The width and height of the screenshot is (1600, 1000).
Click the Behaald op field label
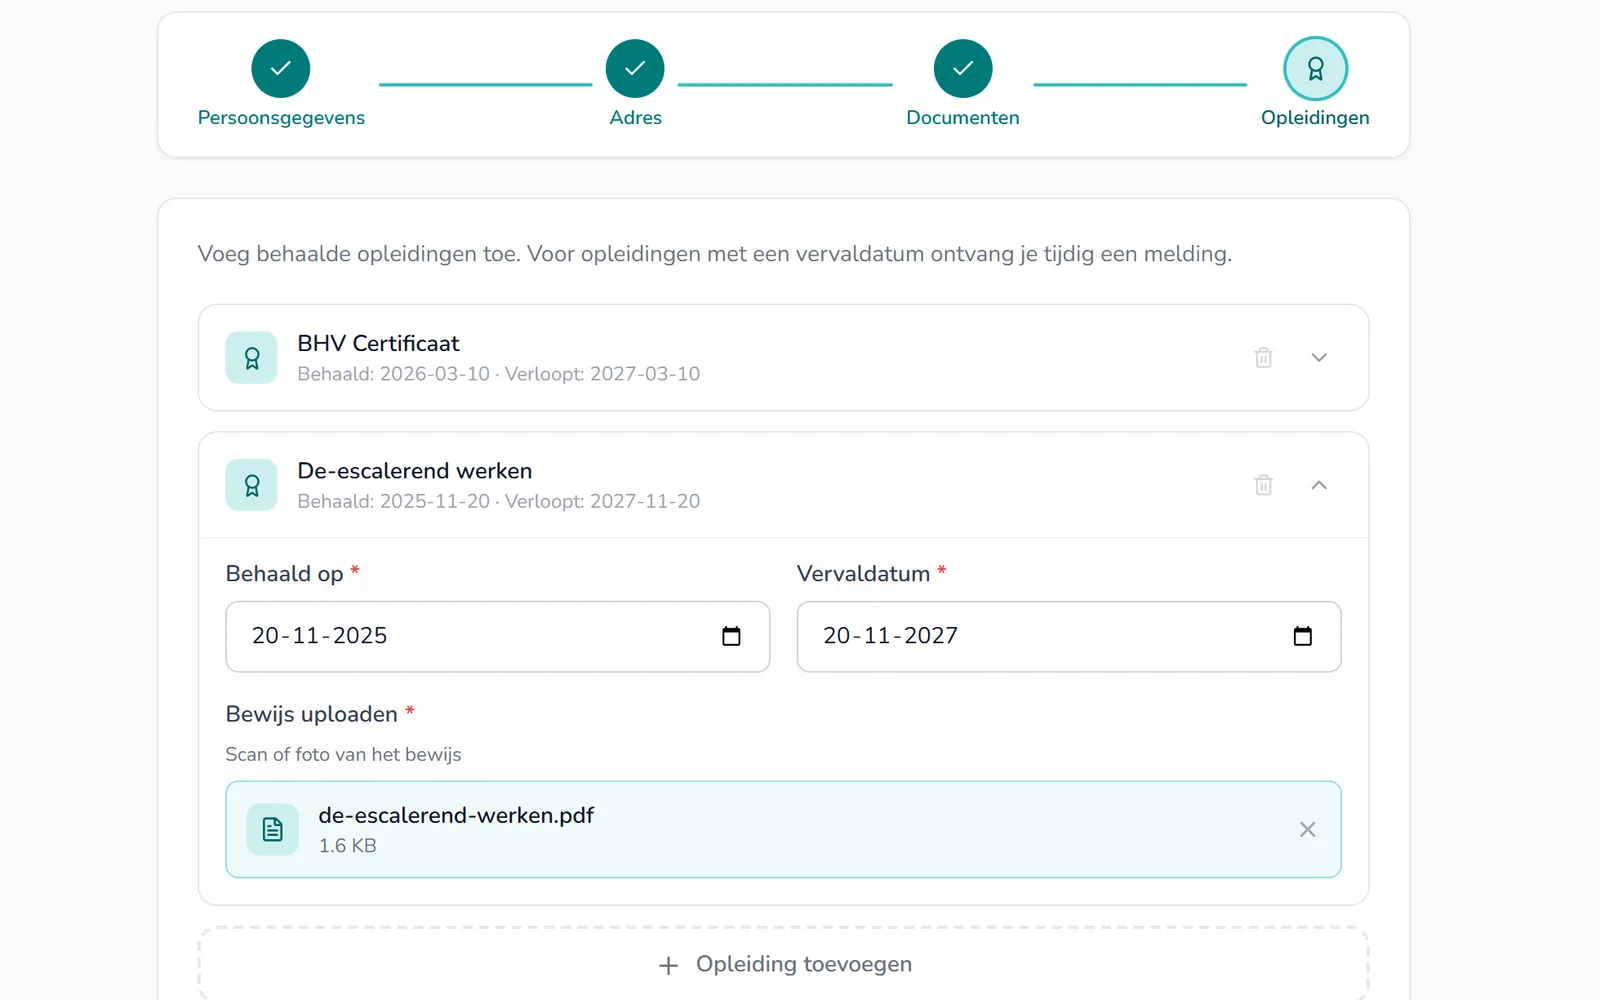[x=284, y=574]
